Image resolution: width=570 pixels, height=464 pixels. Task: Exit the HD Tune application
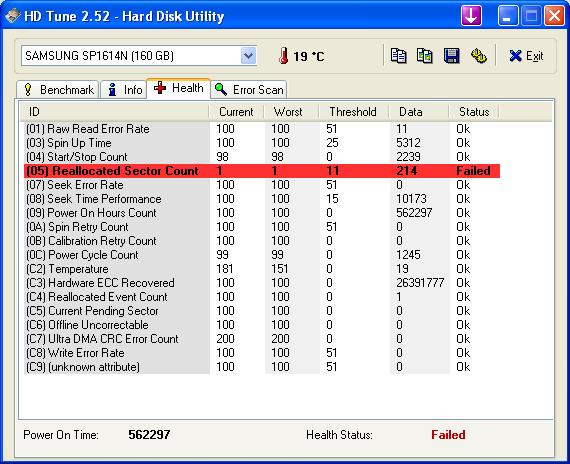click(526, 56)
